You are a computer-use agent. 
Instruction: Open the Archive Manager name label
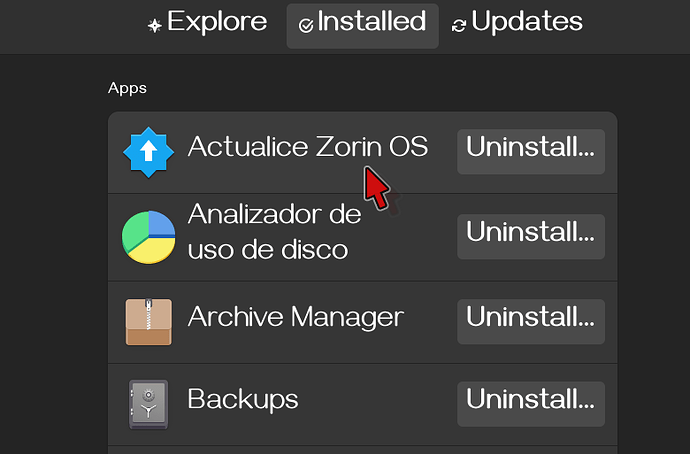point(295,318)
